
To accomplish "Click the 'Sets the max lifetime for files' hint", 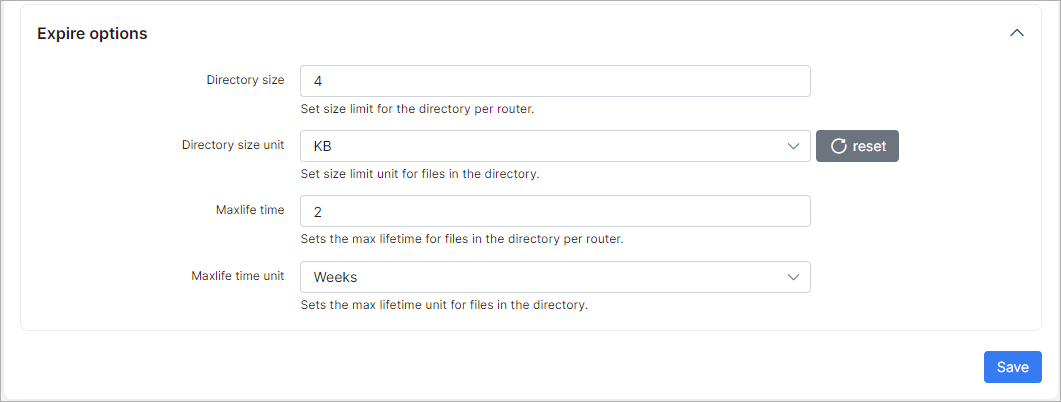I will click(x=461, y=240).
